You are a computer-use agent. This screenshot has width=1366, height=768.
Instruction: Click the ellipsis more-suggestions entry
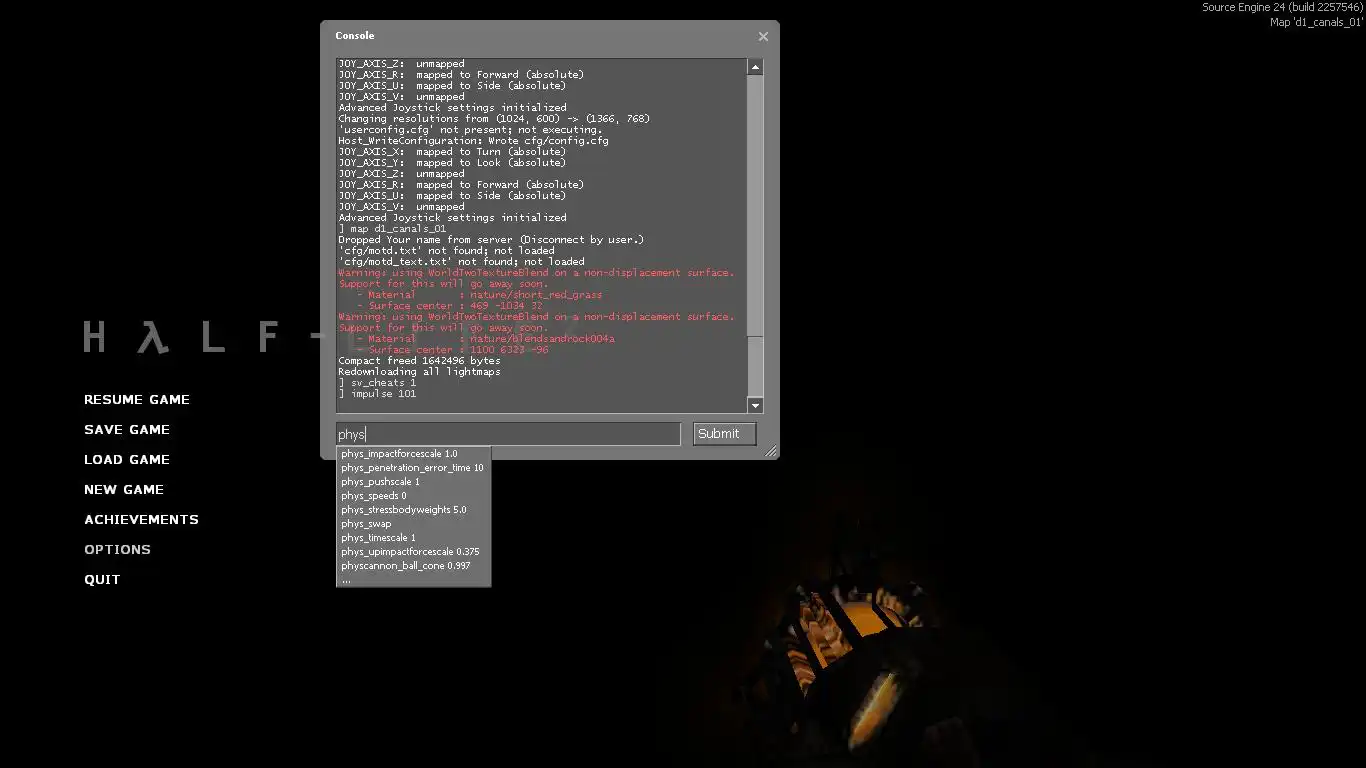pyautogui.click(x=414, y=580)
